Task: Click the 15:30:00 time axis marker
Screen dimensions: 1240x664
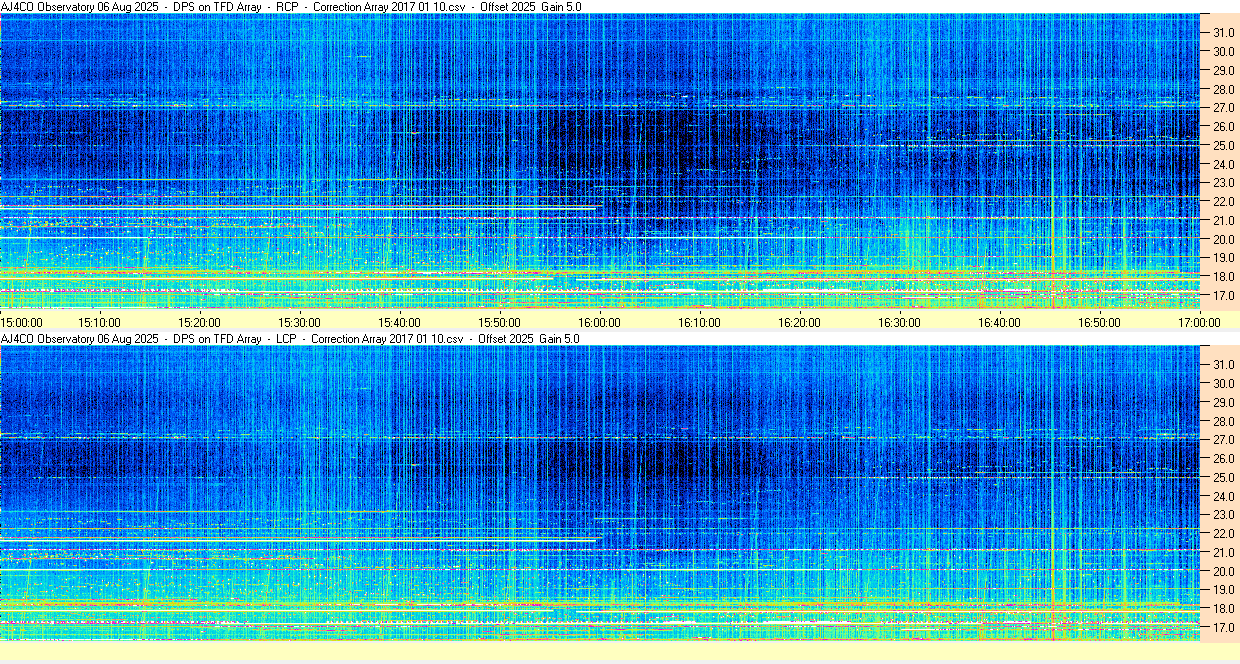Action: 299,322
